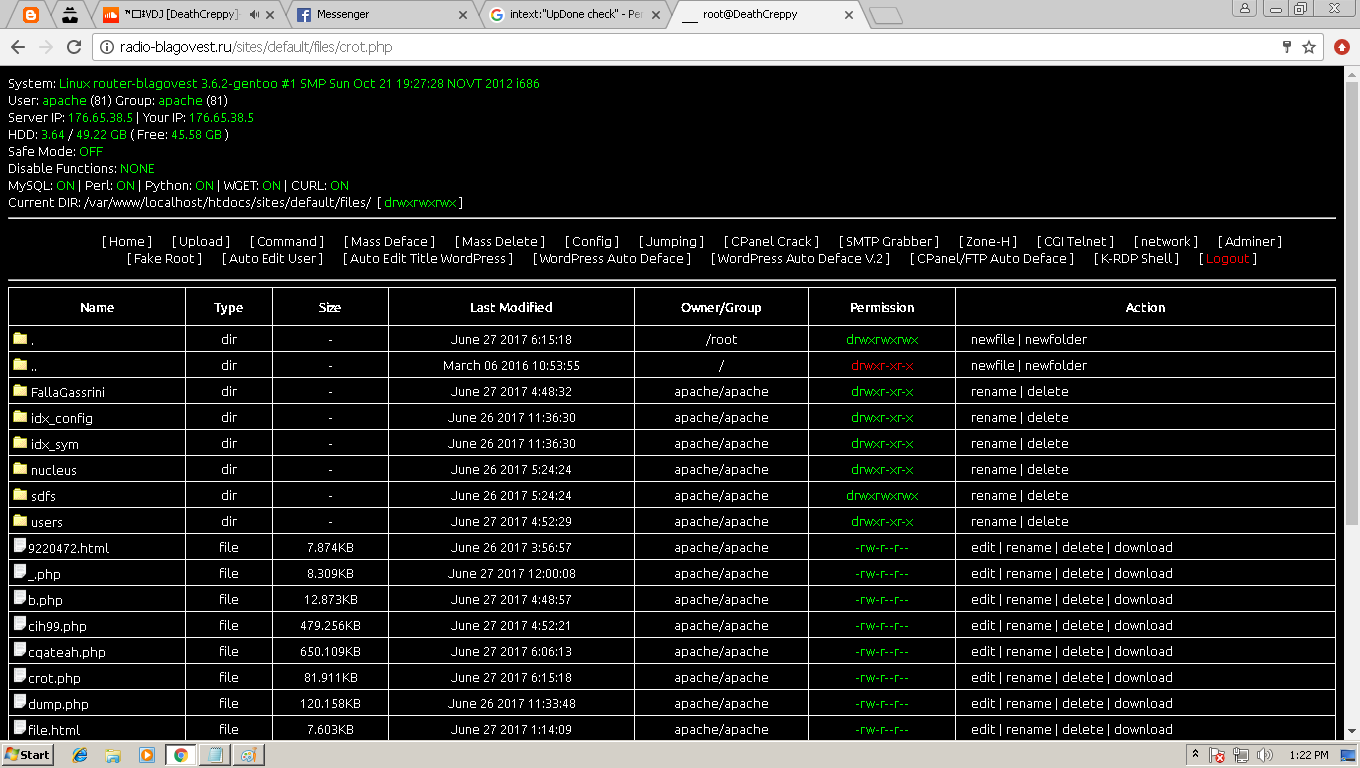Click edit next to b.php
Viewport: 1360px width, 768px height.
tap(984, 599)
